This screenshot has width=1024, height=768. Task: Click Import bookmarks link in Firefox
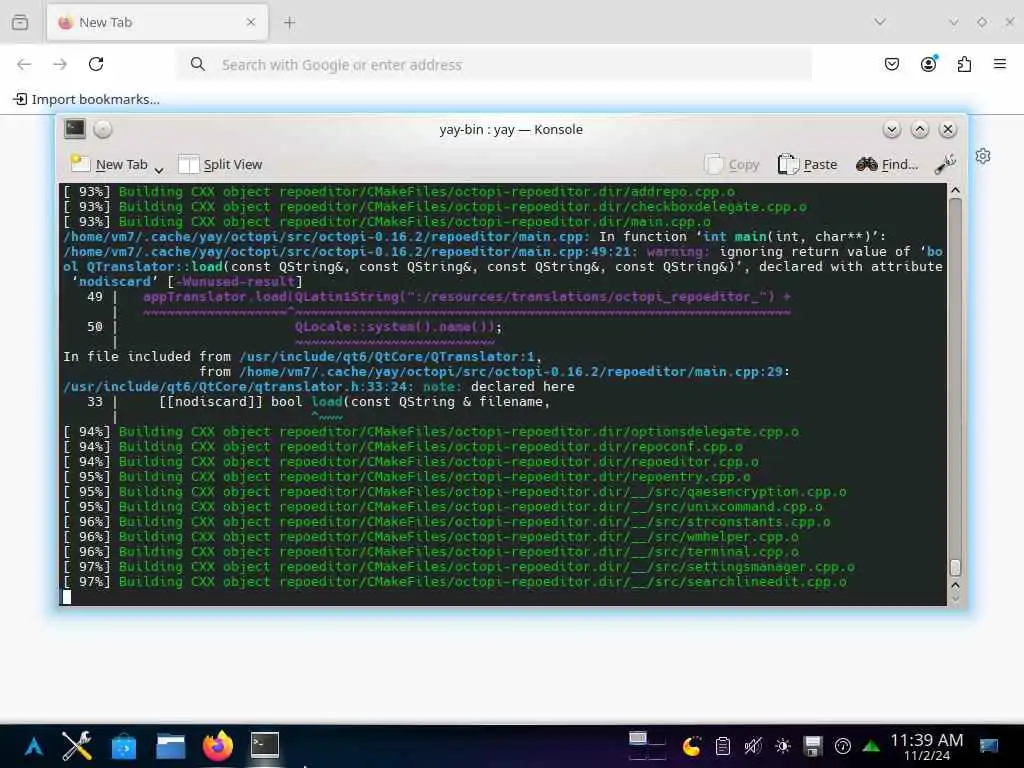pos(87,99)
